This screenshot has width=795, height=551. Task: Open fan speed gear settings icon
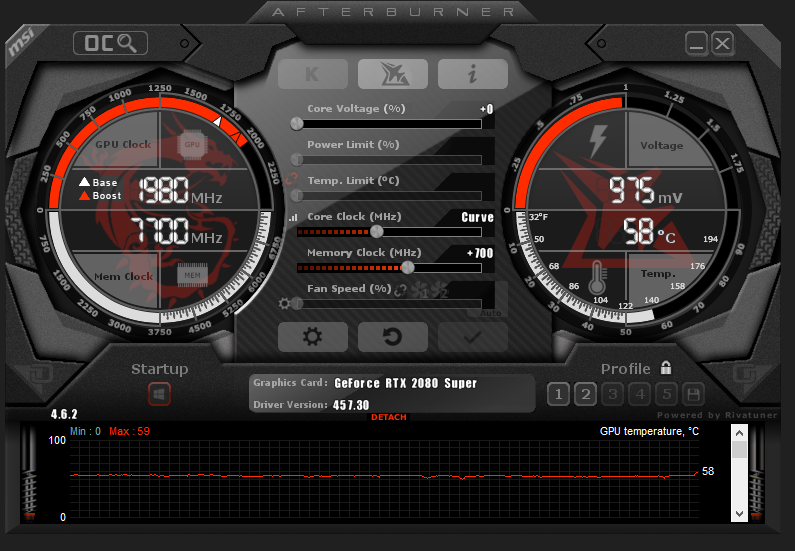point(284,303)
